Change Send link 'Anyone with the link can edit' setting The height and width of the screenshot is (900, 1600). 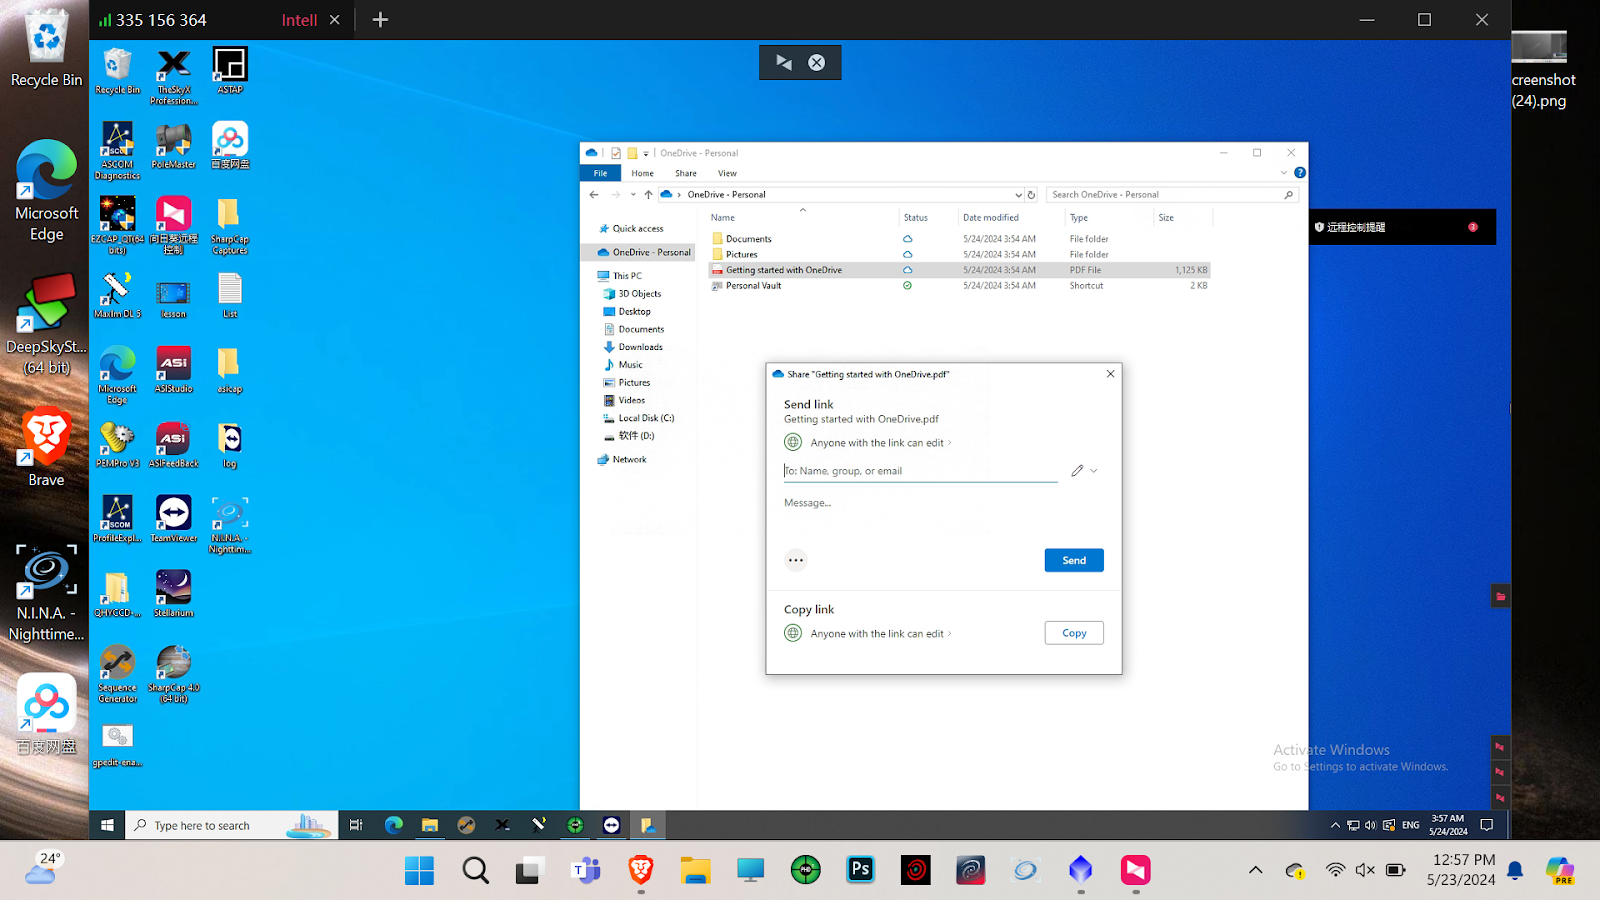click(x=880, y=443)
